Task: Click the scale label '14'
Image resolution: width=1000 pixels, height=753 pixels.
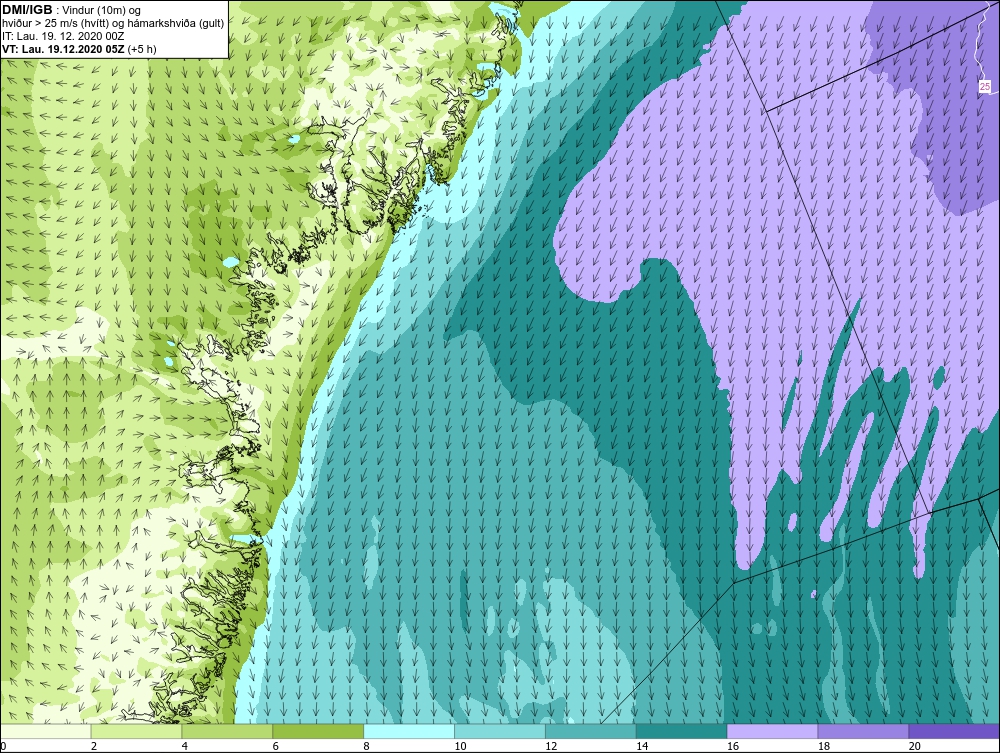Action: [642, 746]
